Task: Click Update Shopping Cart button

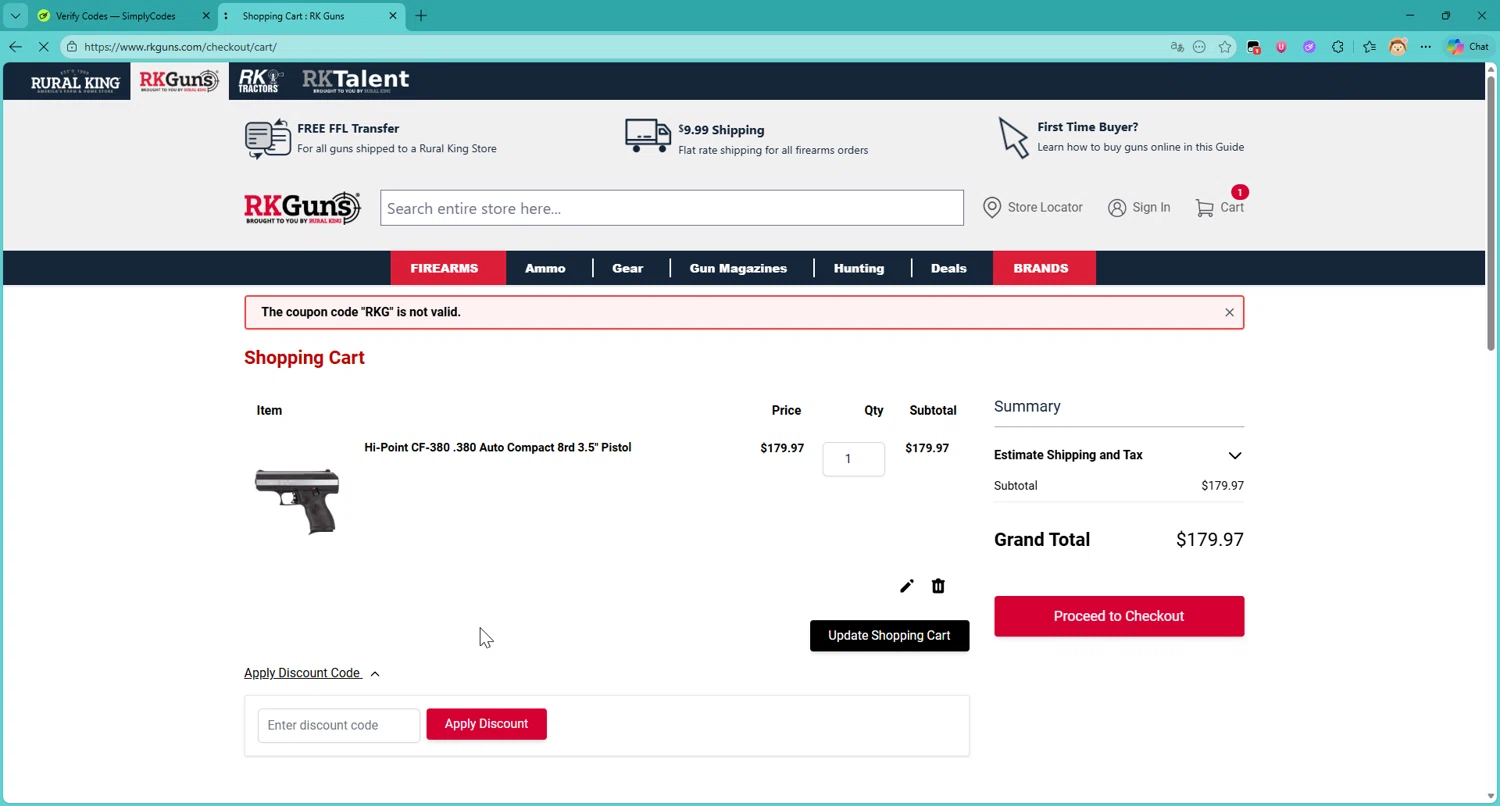Action: (x=889, y=636)
